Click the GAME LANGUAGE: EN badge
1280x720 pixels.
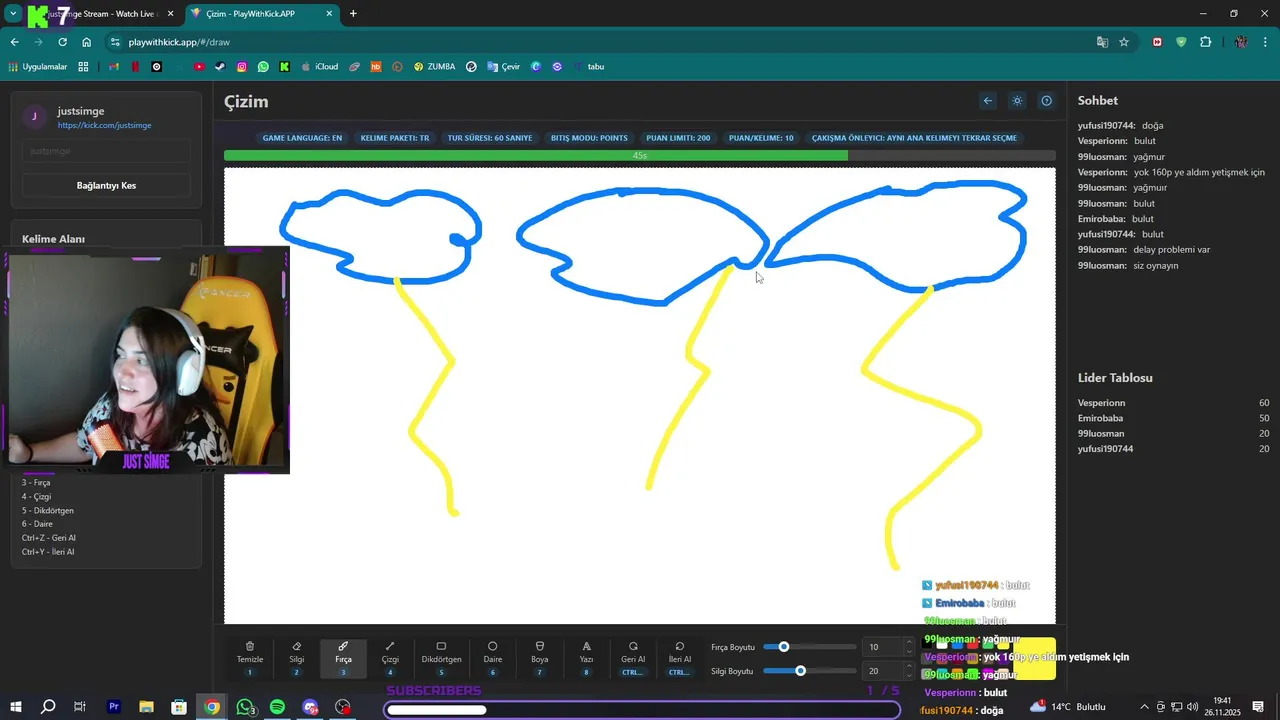click(x=302, y=138)
